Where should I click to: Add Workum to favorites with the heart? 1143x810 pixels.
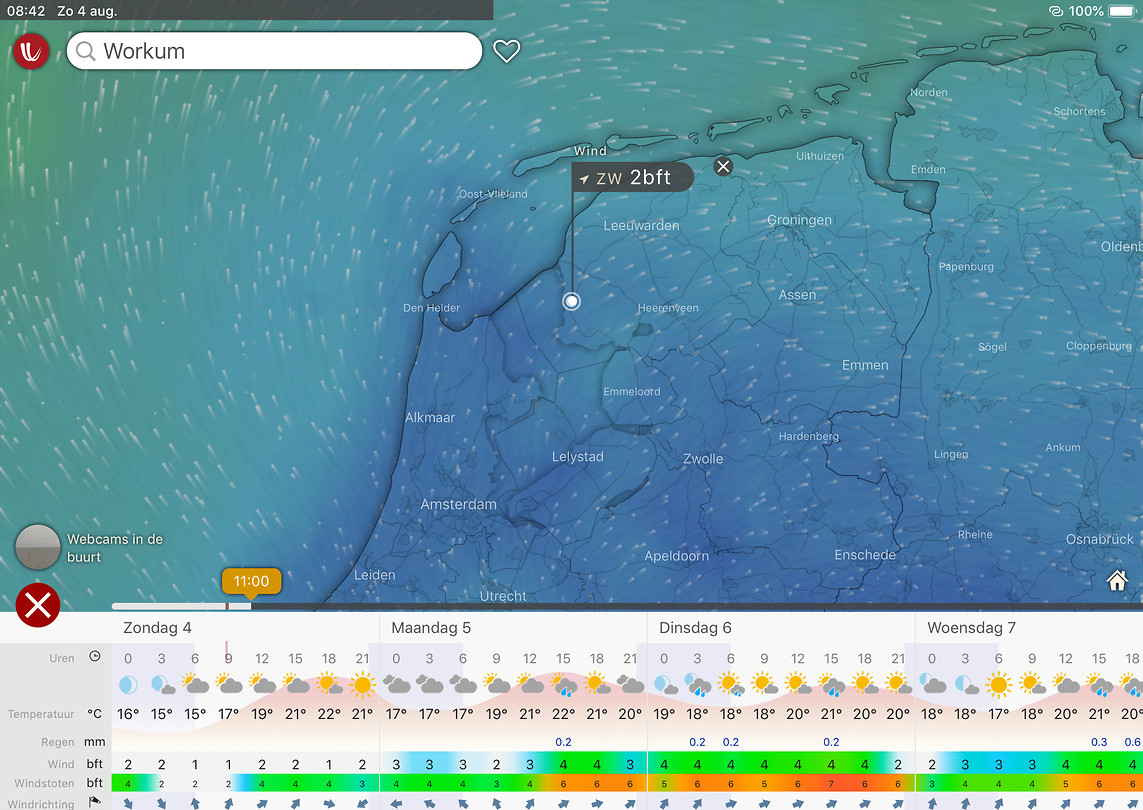[x=507, y=51]
